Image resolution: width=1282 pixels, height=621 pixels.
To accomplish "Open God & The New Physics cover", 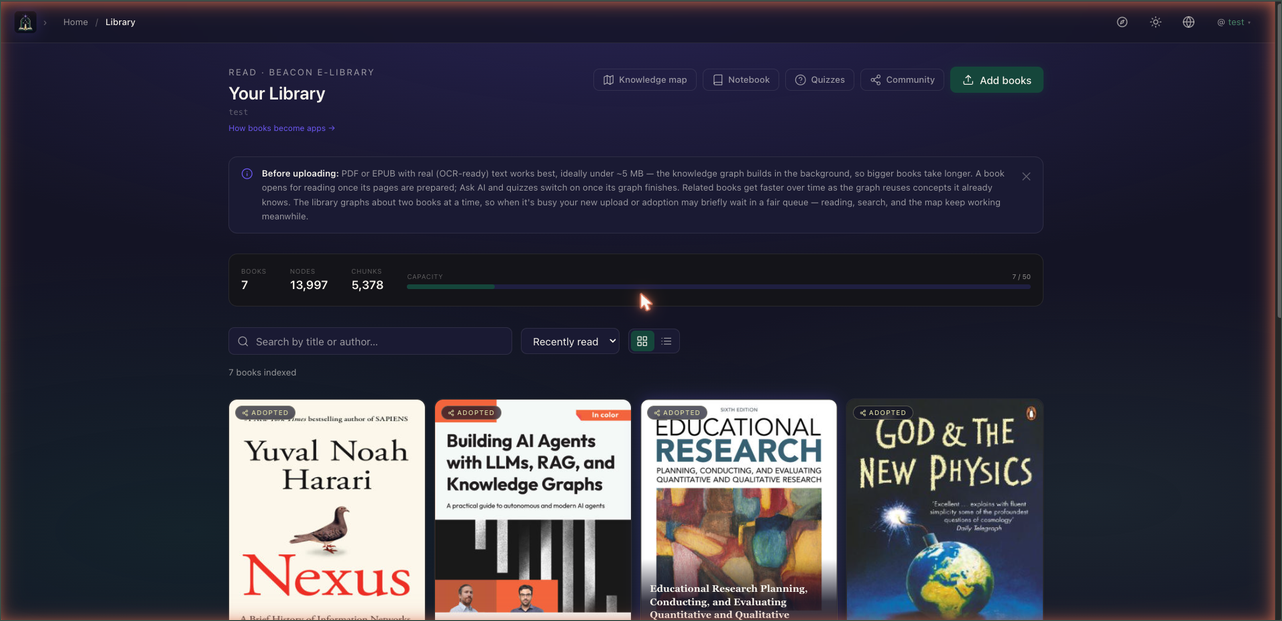I will coord(945,510).
